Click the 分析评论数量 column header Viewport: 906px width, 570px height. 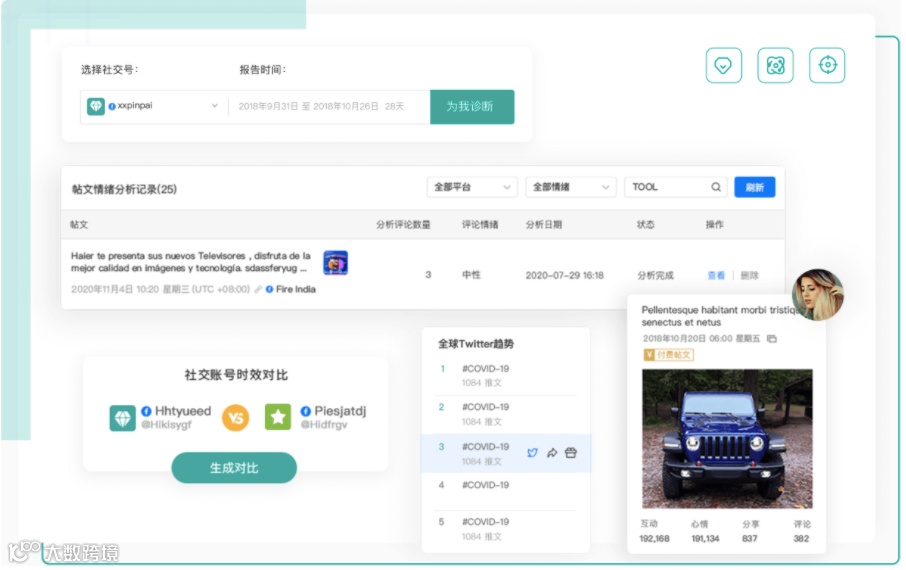tap(403, 225)
